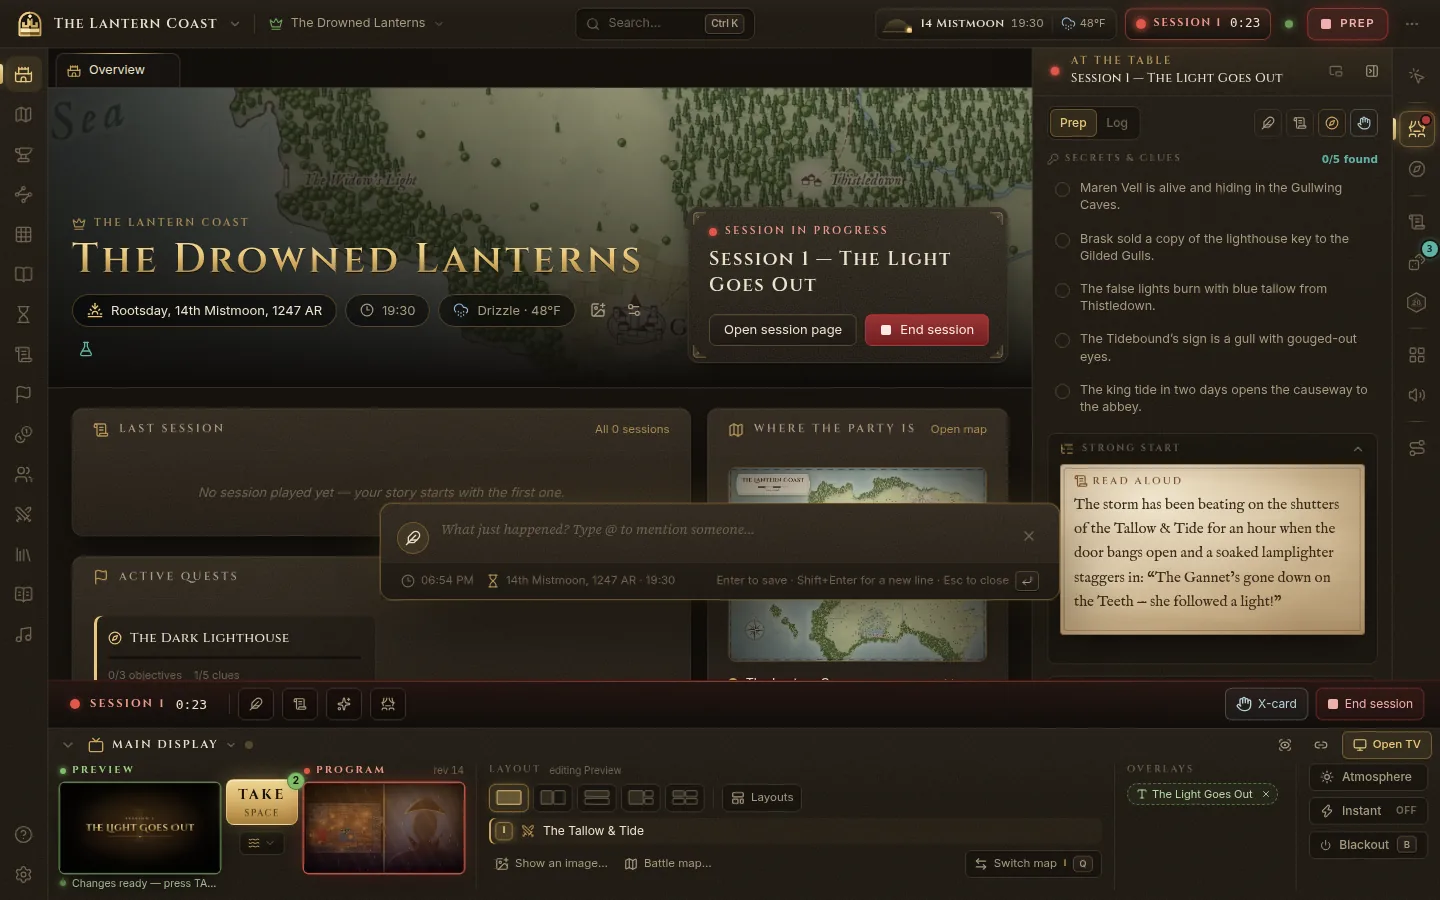Check off the Tidebound's sign clue
1440x900 pixels.
[x=1062, y=340]
